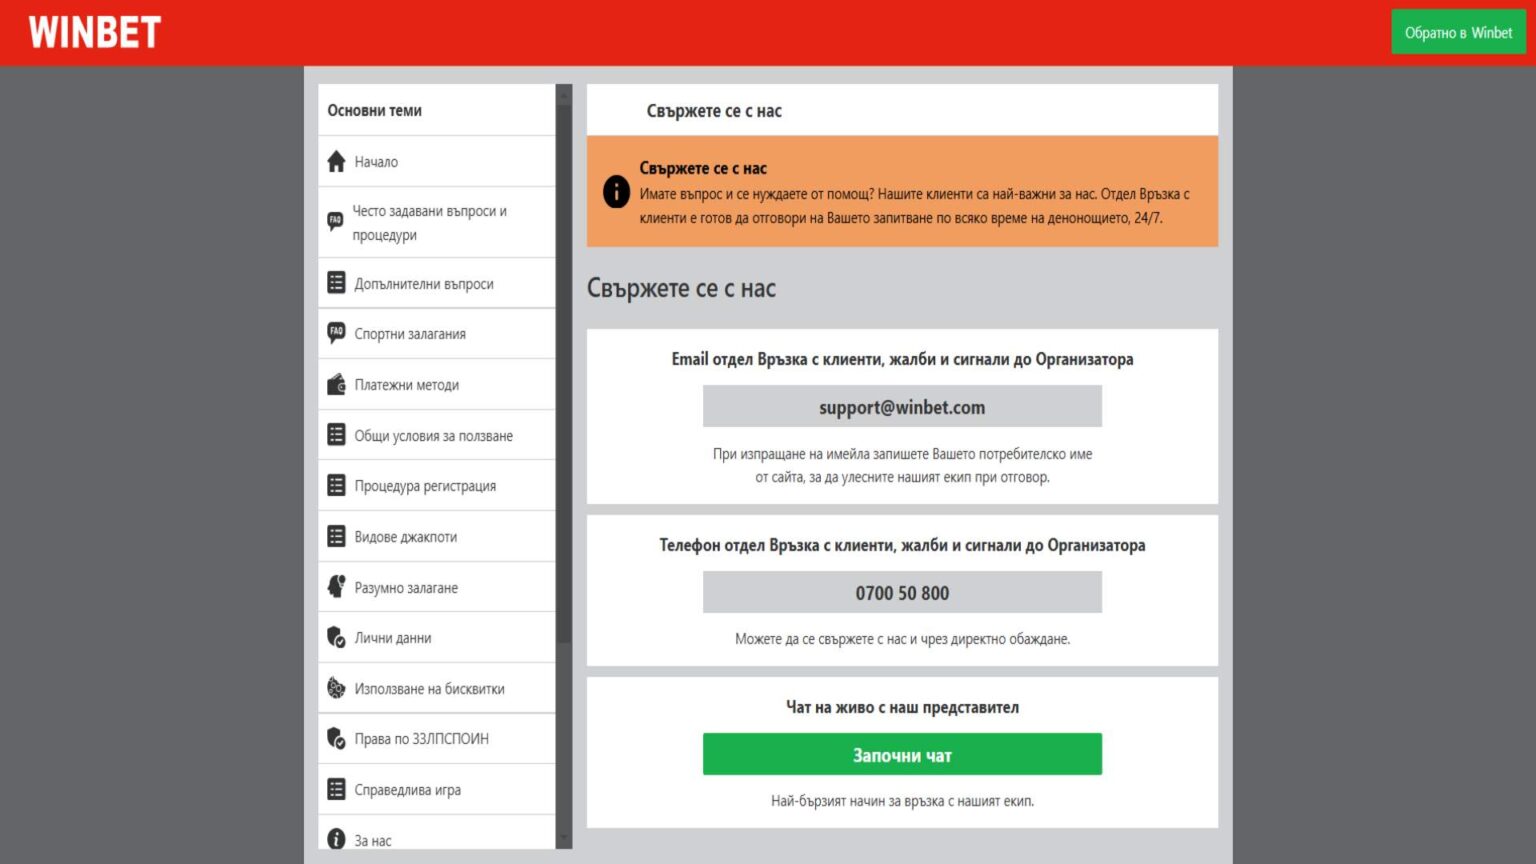This screenshot has height=864, width=1536.
Task: Click the shield icon beside Права по ЗЗЛПСПОИН
Action: tap(336, 738)
